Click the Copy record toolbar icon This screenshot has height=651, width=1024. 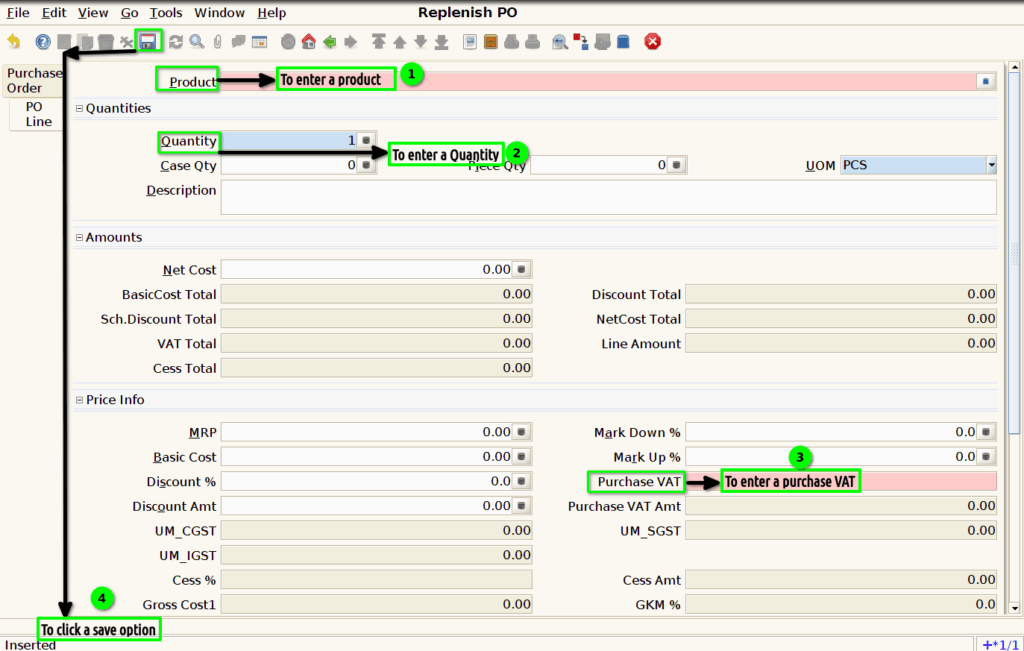click(85, 42)
